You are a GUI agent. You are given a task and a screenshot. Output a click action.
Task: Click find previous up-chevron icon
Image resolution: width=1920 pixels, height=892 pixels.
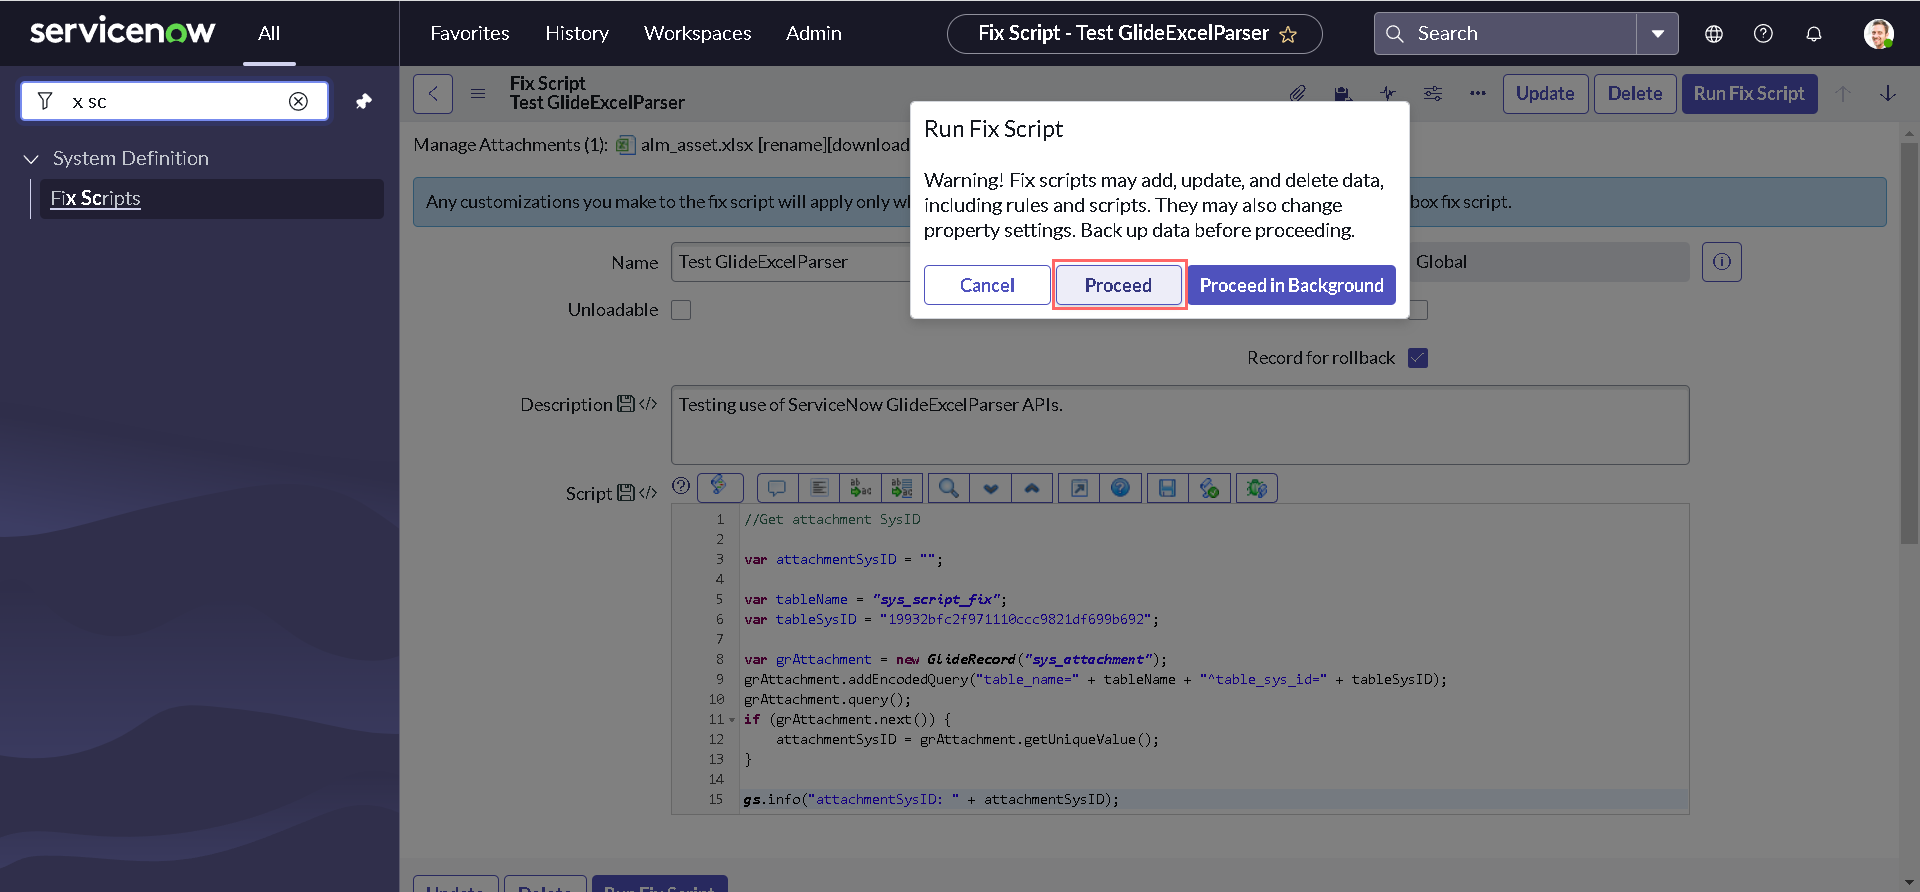pyautogui.click(x=1032, y=488)
